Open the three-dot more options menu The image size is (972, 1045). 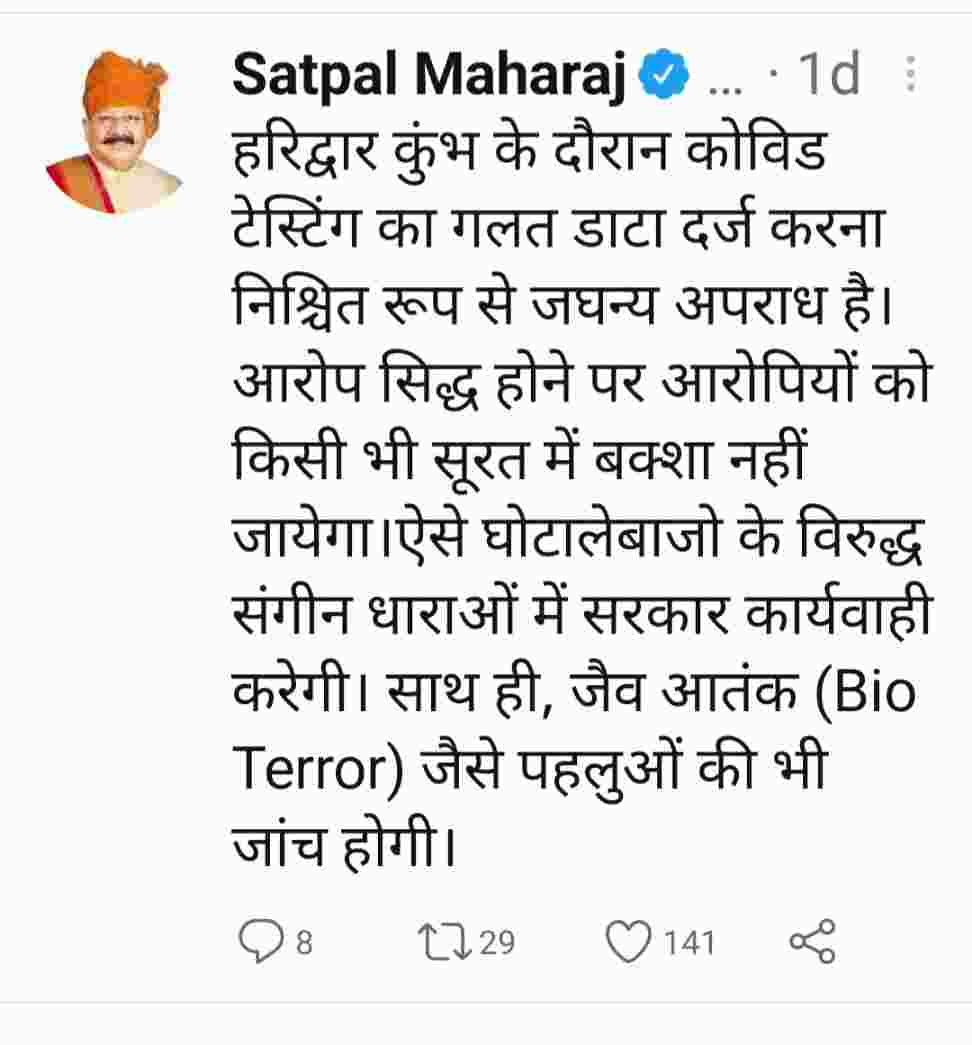coord(909,75)
